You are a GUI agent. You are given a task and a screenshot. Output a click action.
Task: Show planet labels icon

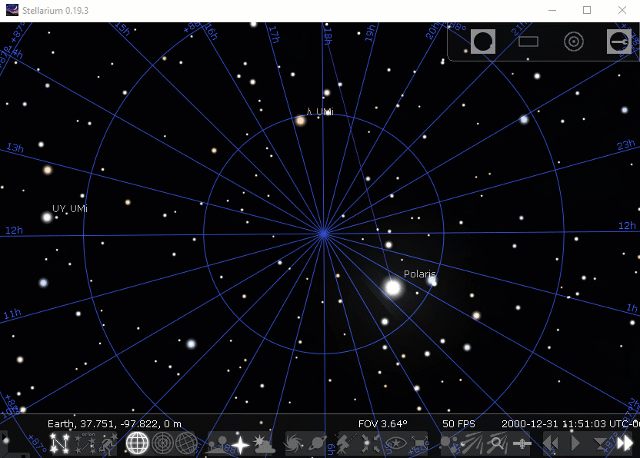[x=317, y=443]
